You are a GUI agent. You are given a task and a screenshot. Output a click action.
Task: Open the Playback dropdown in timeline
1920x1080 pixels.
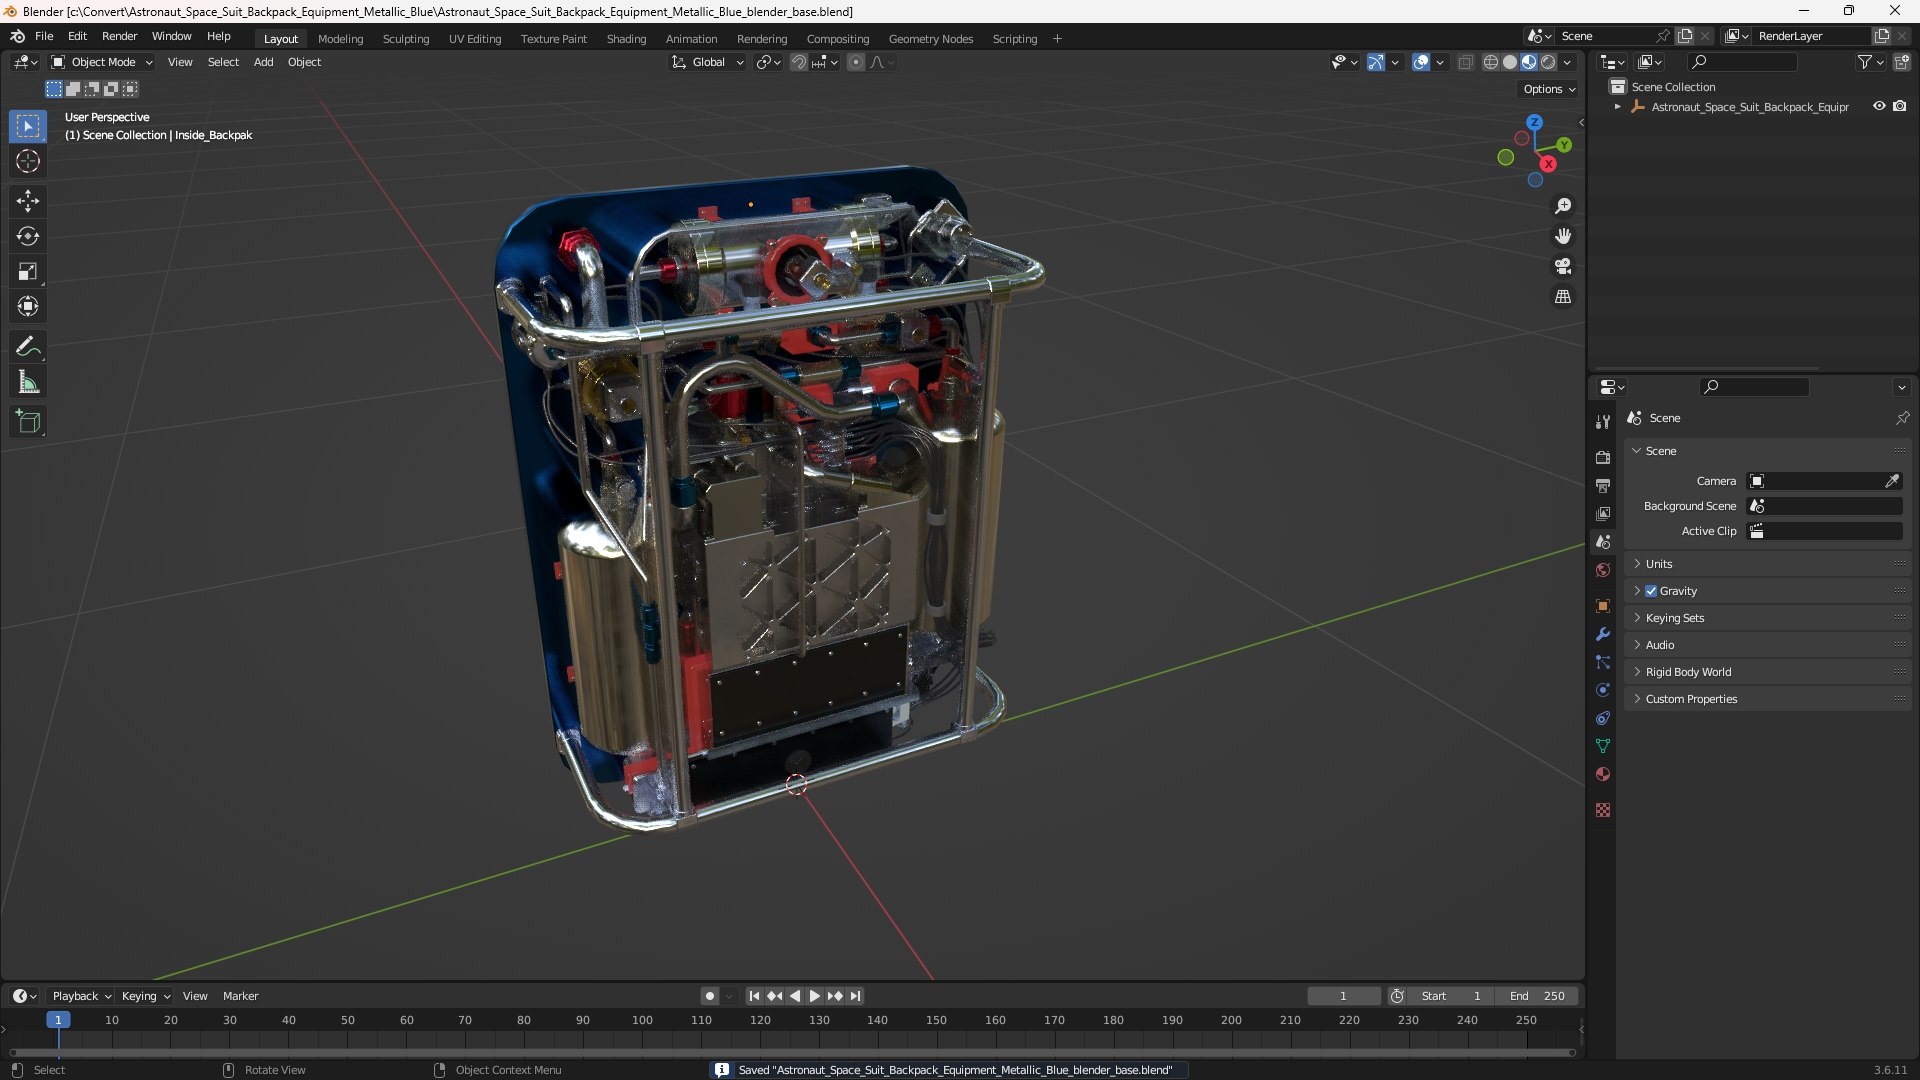(81, 996)
